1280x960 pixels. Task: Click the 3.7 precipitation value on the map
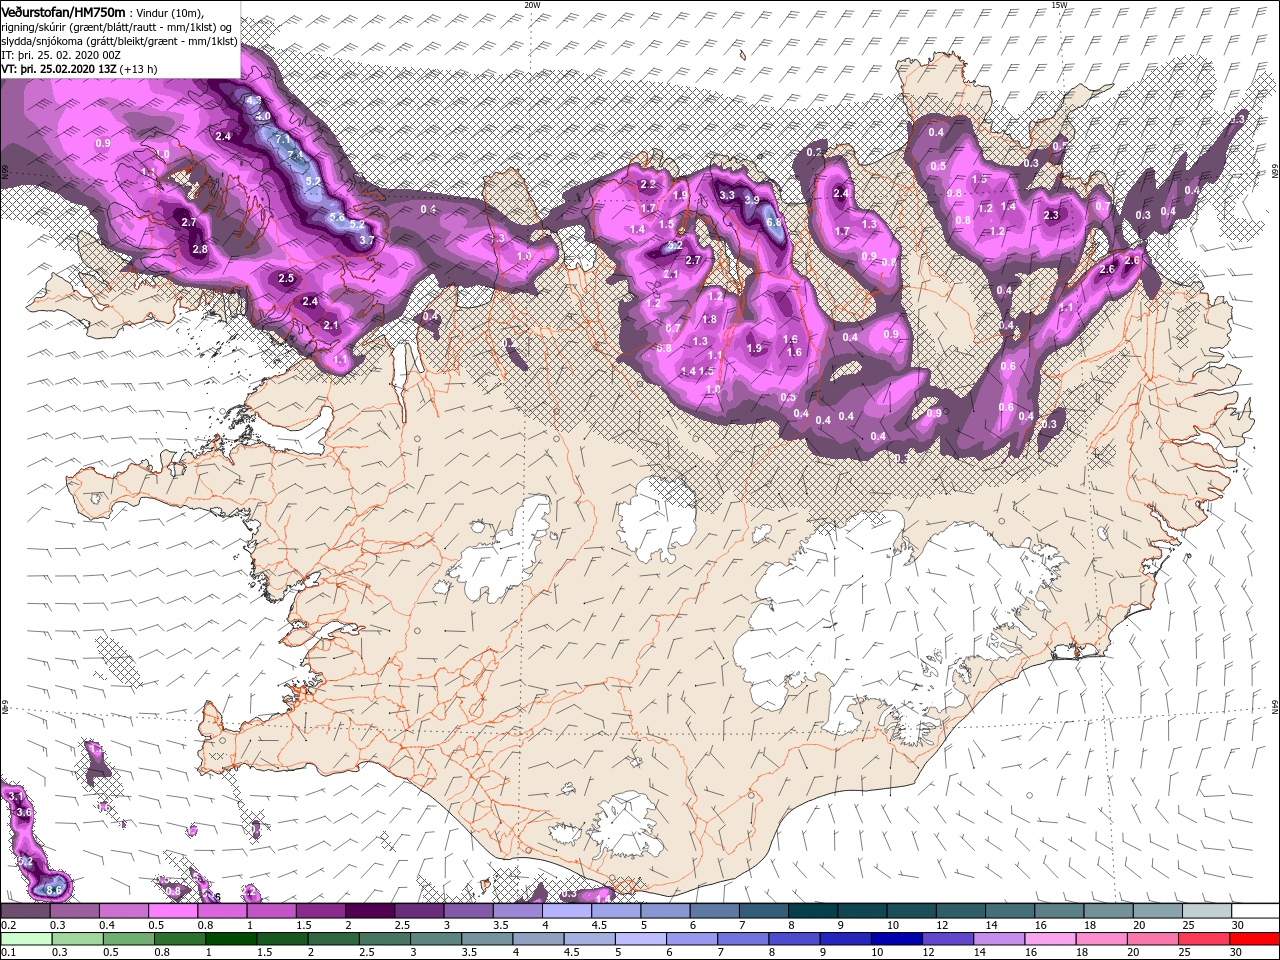(367, 240)
